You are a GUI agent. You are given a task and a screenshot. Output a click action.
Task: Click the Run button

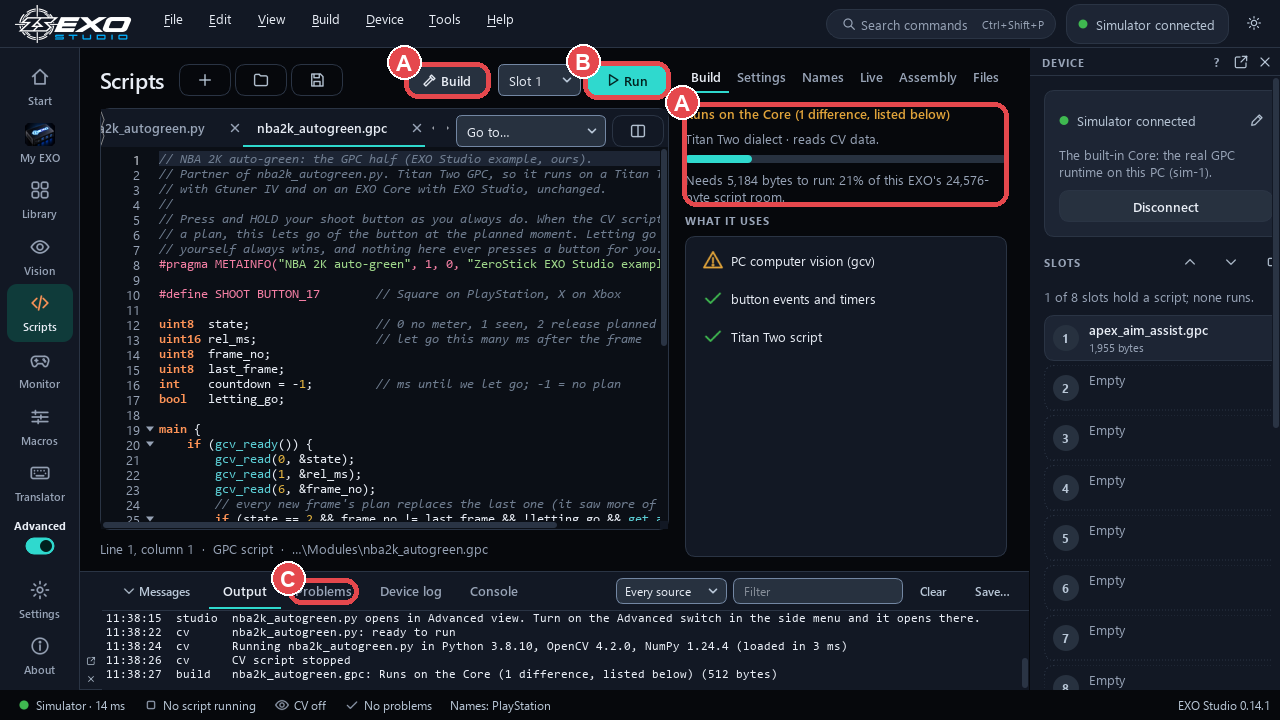click(x=627, y=81)
